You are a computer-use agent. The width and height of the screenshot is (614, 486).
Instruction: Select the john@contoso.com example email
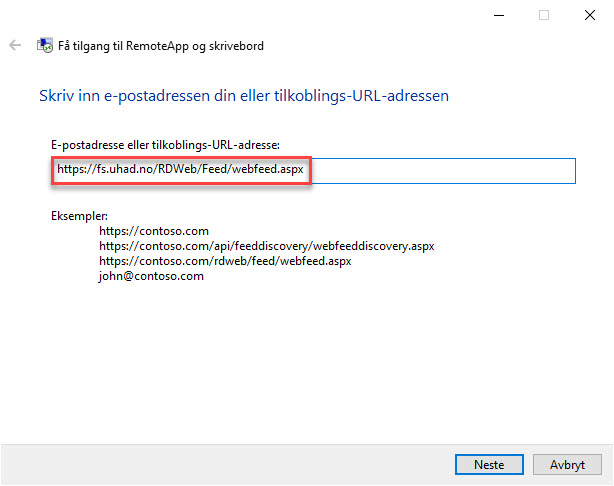[x=151, y=276]
